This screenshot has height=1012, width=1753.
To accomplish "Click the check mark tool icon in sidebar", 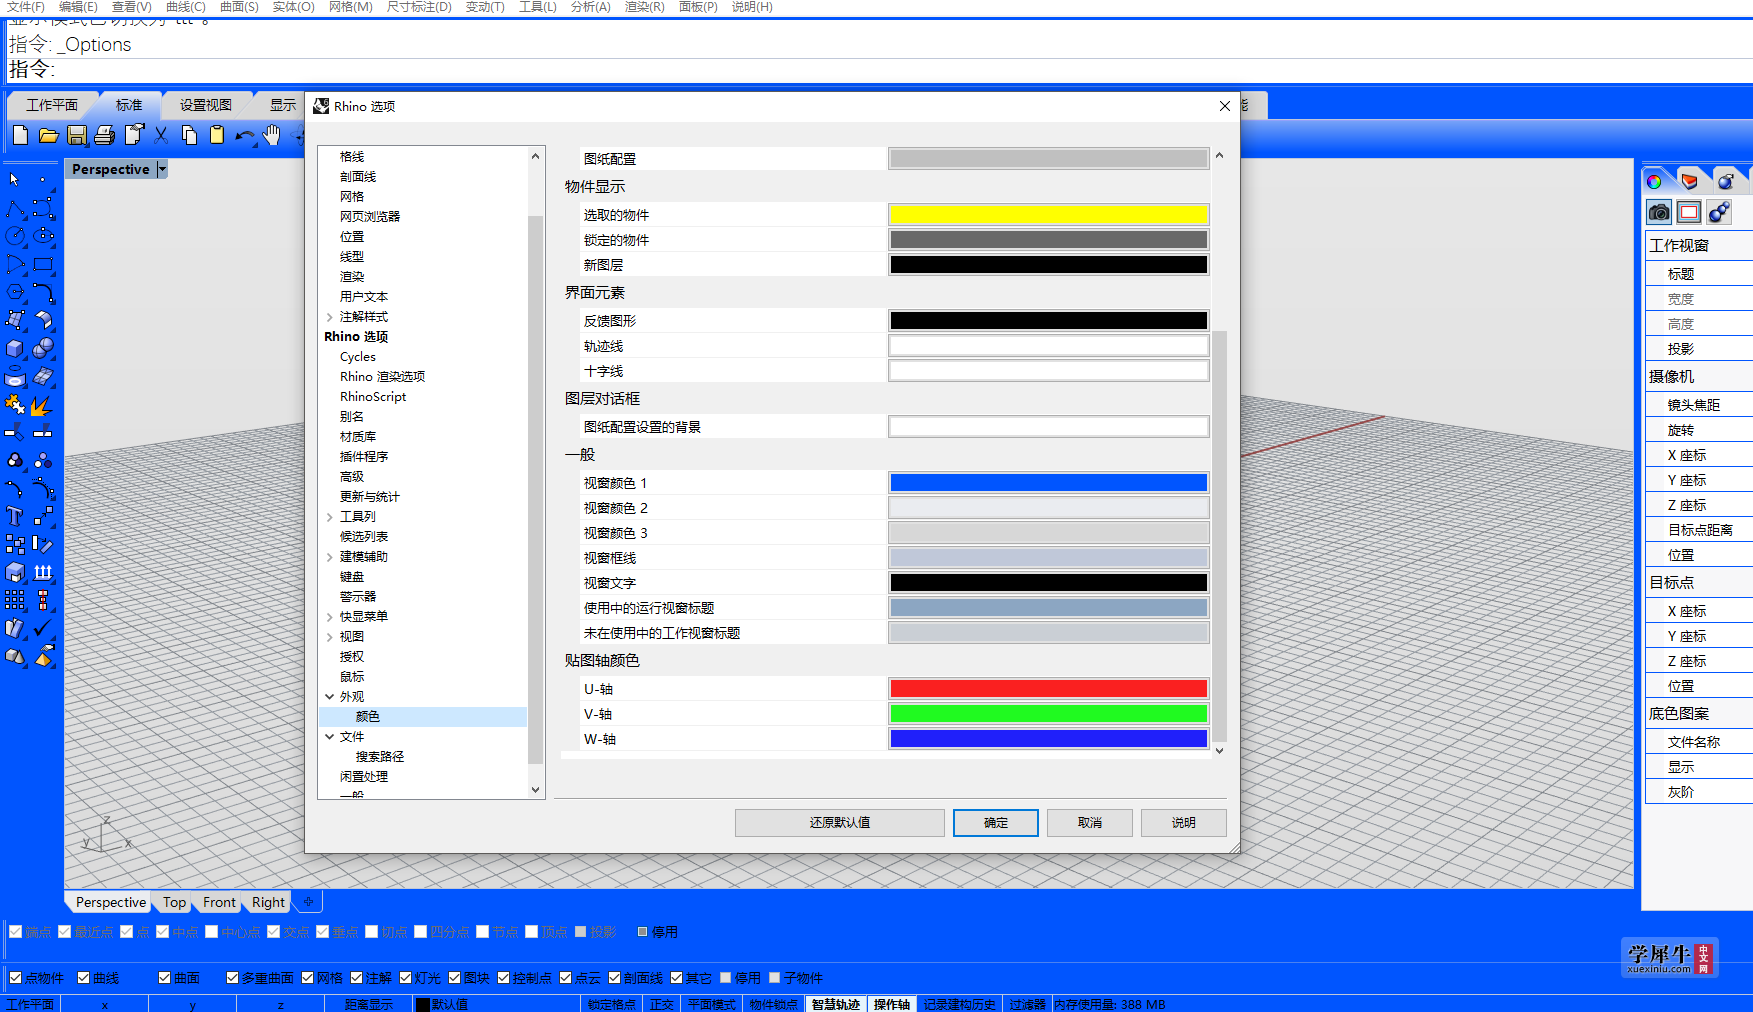I will [43, 628].
